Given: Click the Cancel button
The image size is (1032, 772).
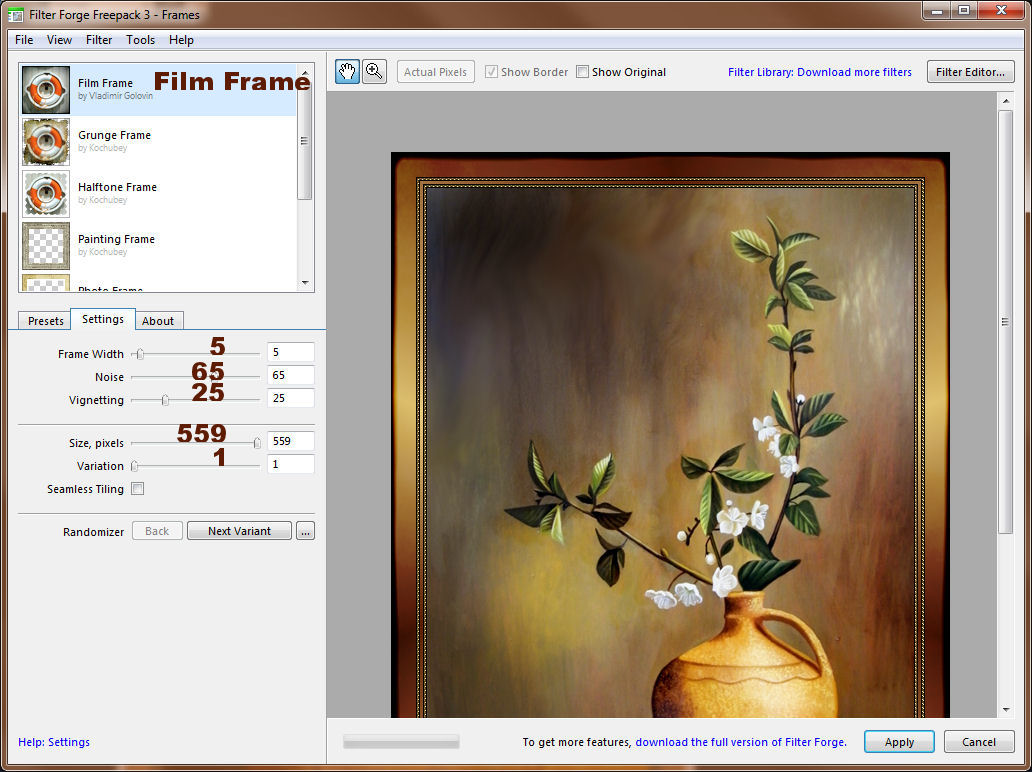Looking at the screenshot, I should pyautogui.click(x=979, y=742).
